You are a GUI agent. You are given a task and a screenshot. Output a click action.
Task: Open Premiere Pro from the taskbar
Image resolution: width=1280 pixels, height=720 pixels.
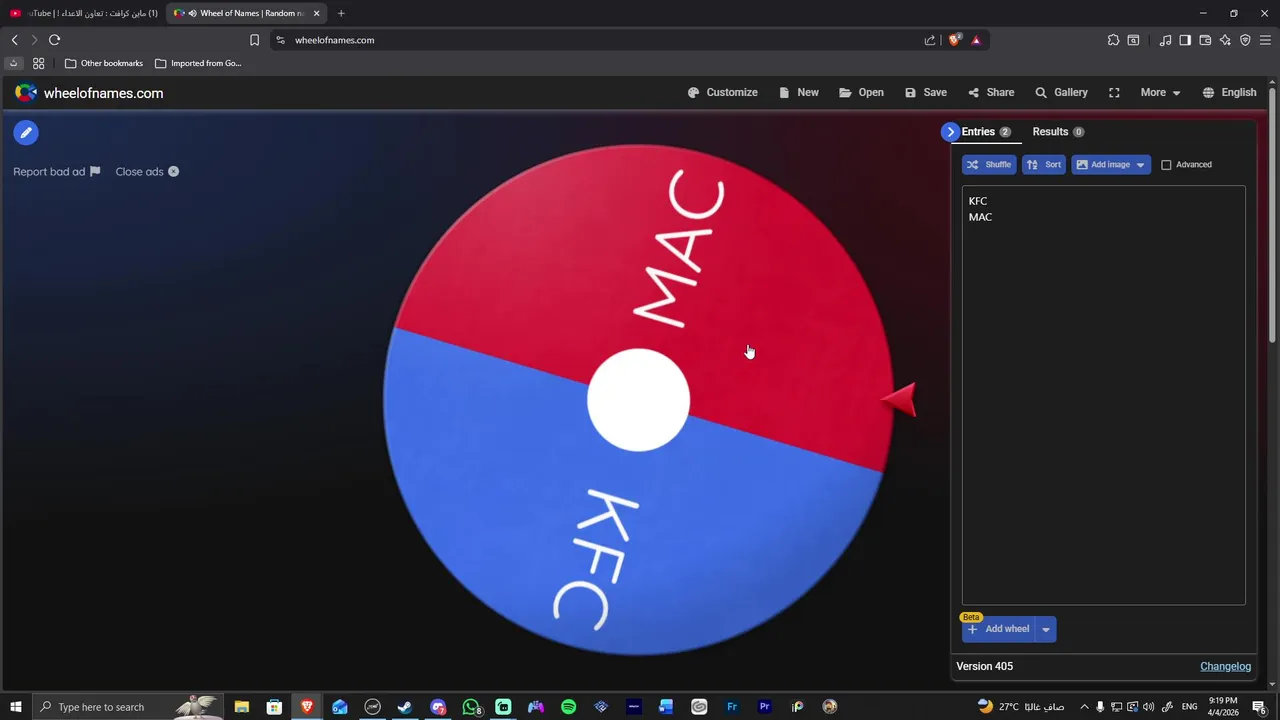(x=765, y=707)
